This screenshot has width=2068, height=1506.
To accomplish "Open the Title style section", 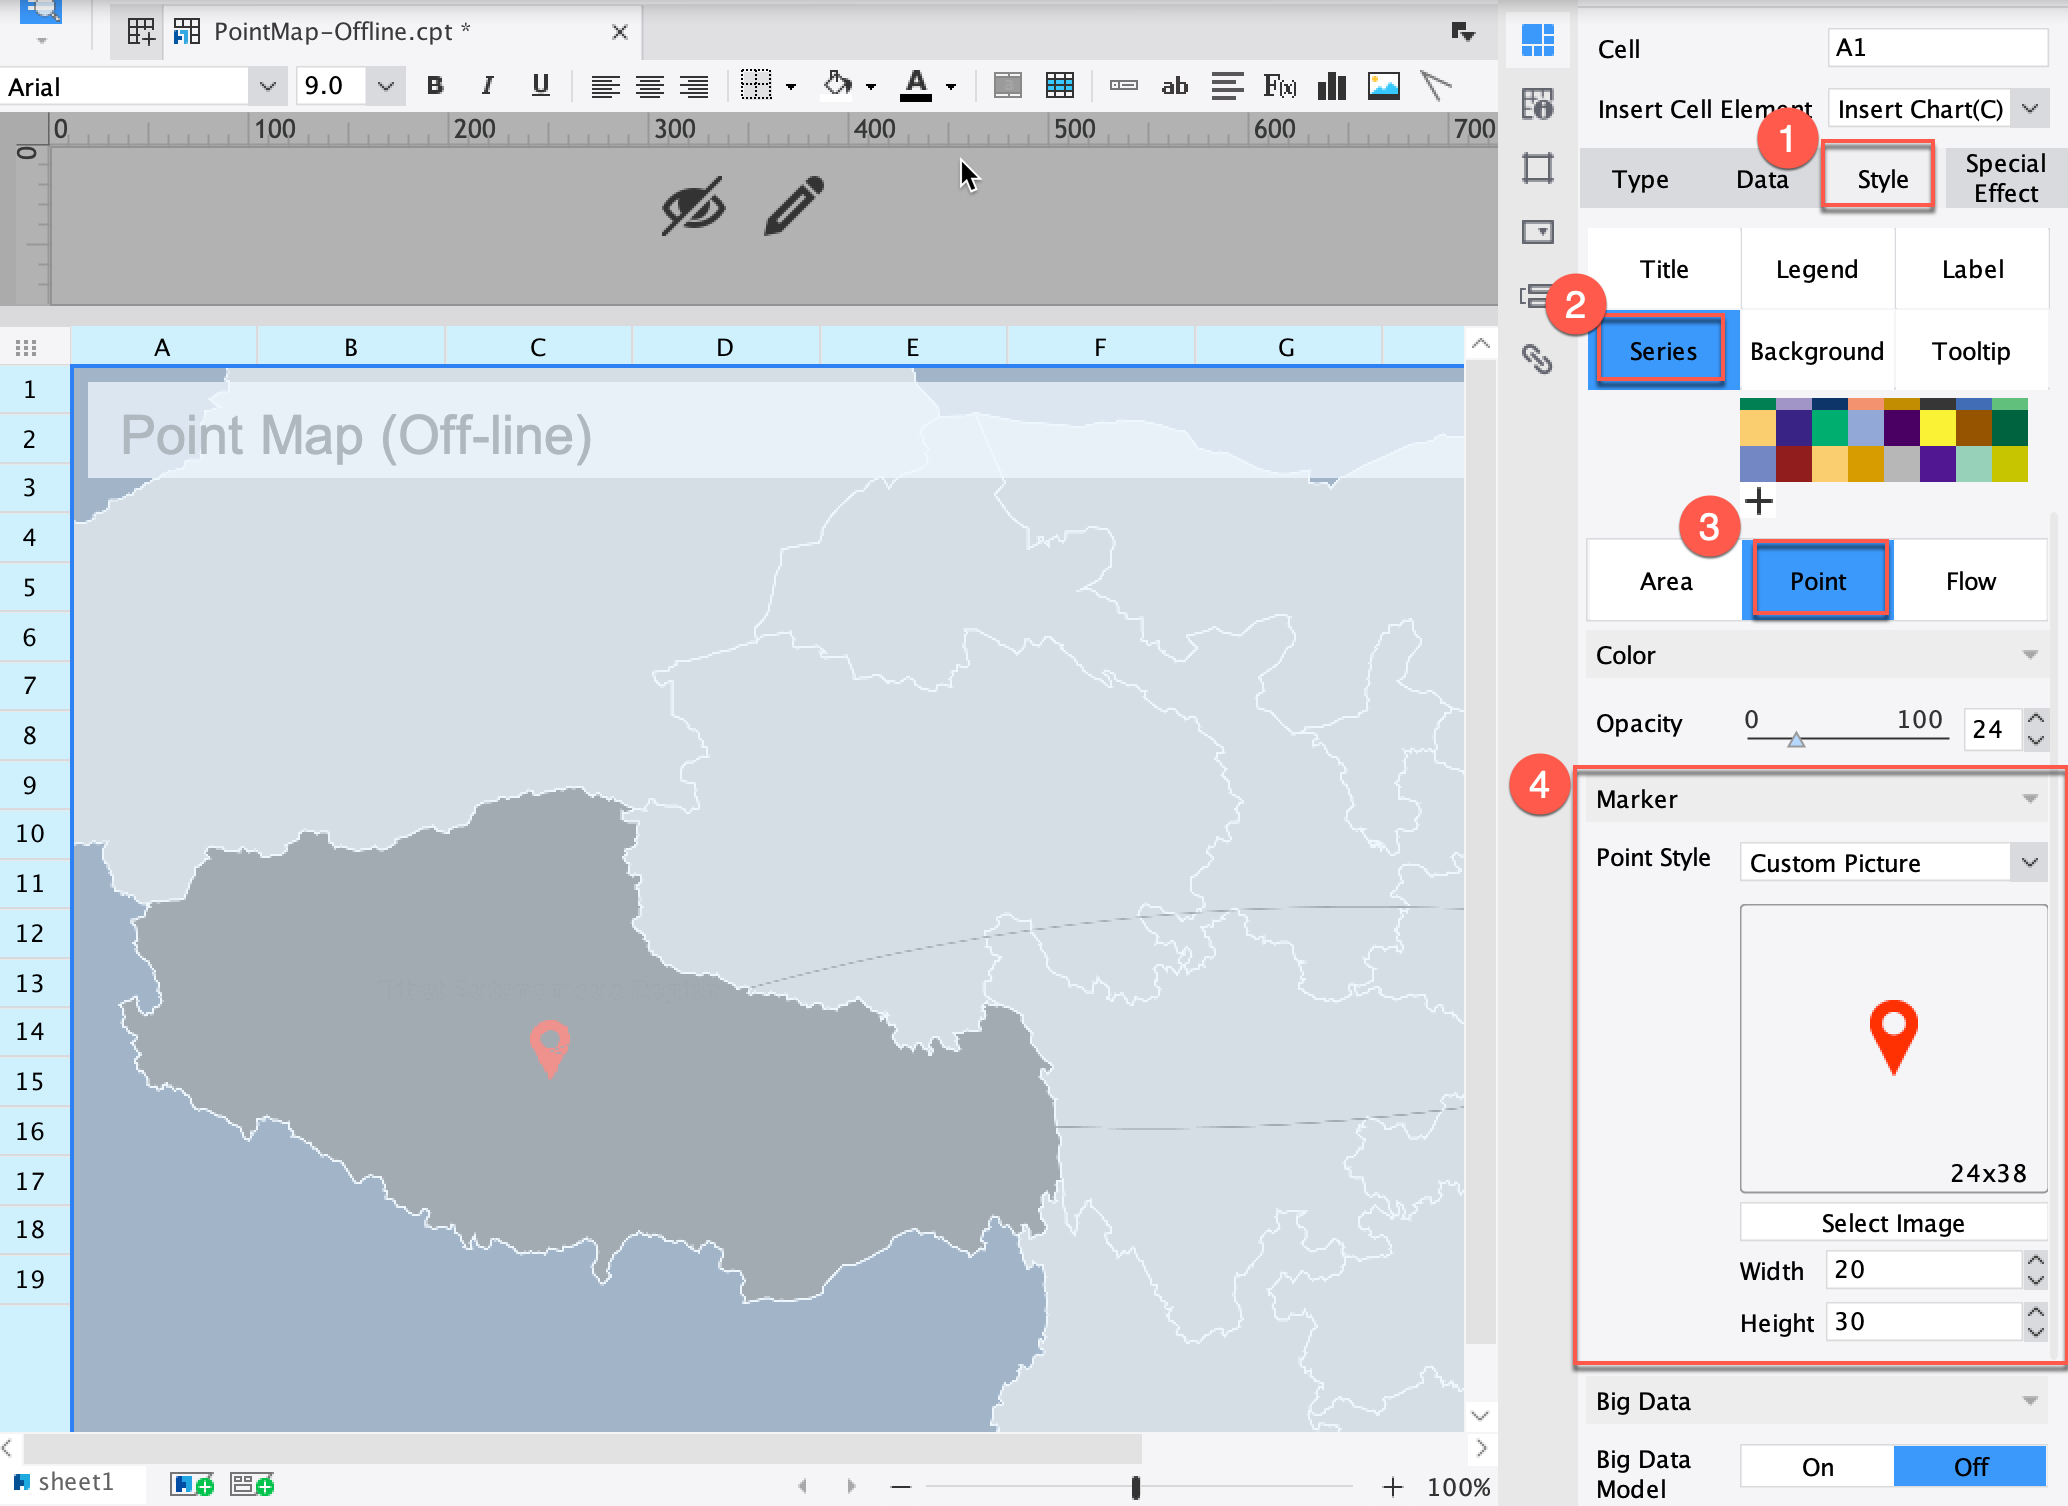I will point(1664,269).
